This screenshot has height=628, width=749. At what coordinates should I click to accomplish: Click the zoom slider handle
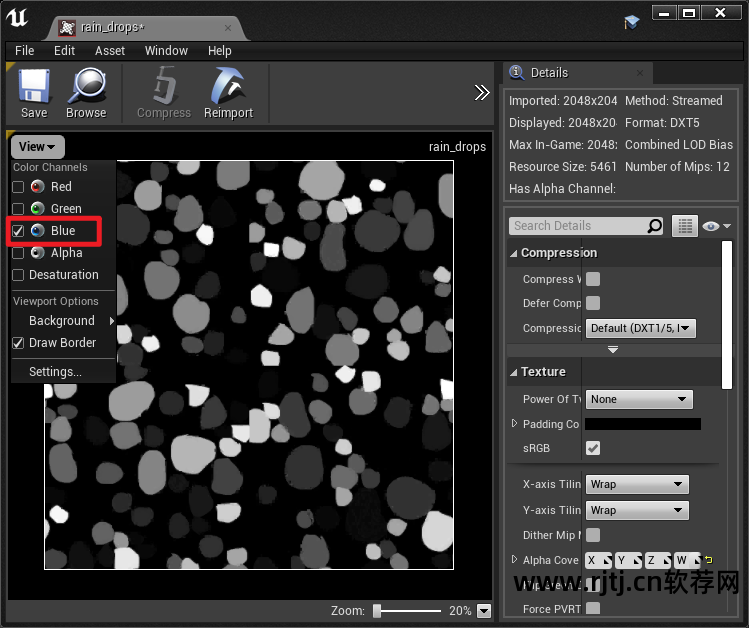377,610
